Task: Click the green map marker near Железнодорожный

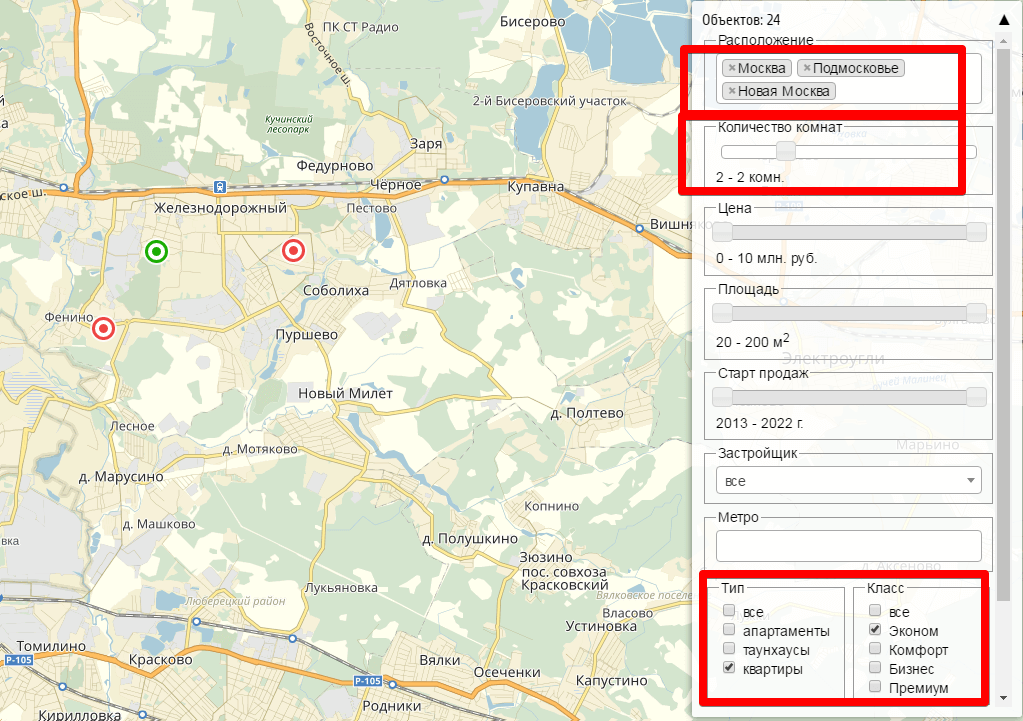Action: tap(155, 251)
